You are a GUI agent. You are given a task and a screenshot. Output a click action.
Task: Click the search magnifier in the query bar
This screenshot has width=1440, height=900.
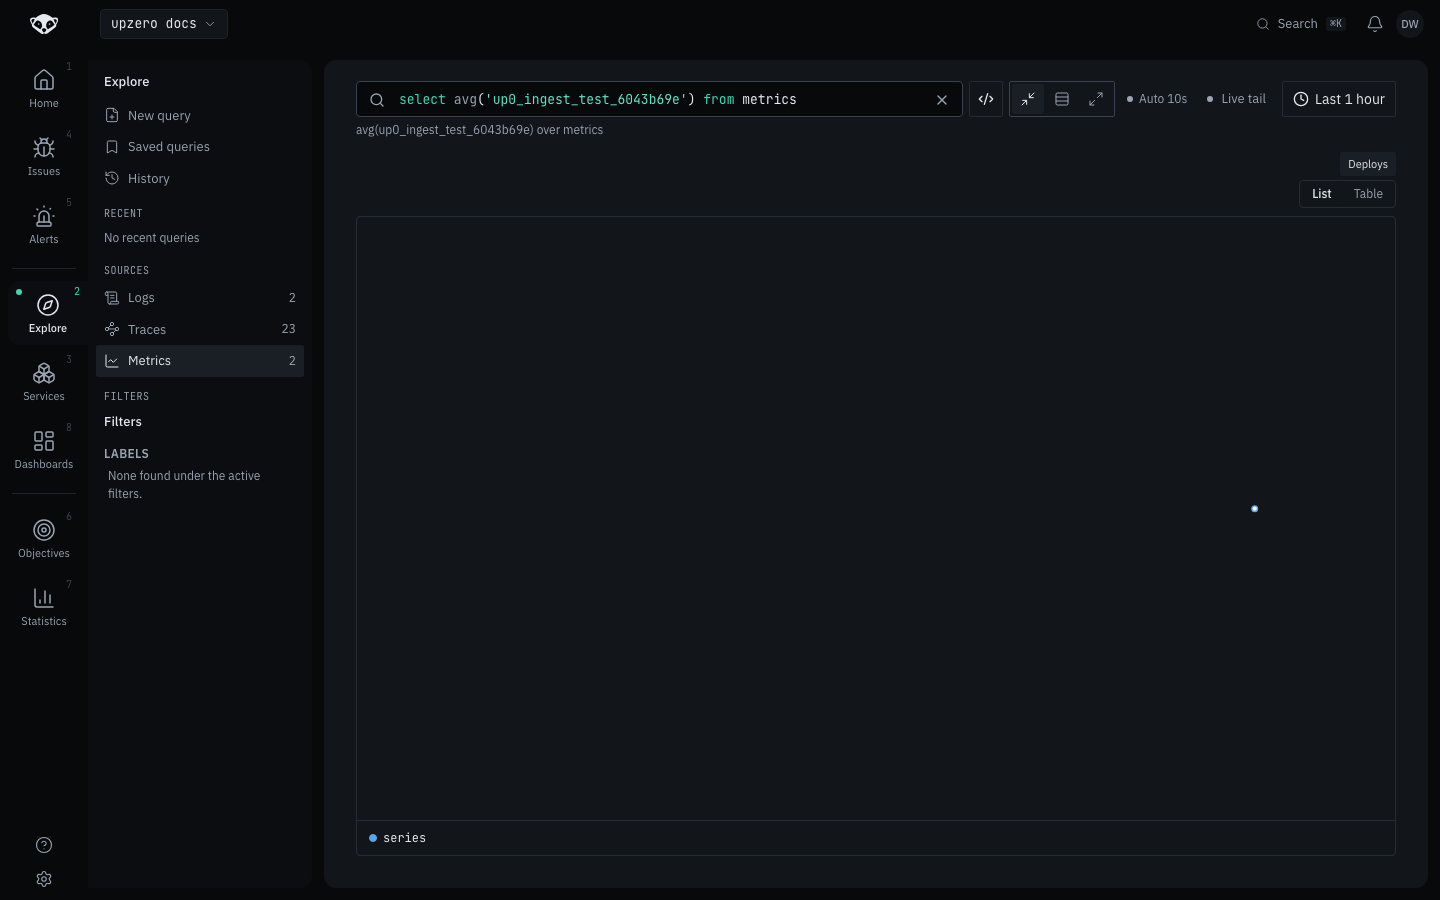point(377,99)
